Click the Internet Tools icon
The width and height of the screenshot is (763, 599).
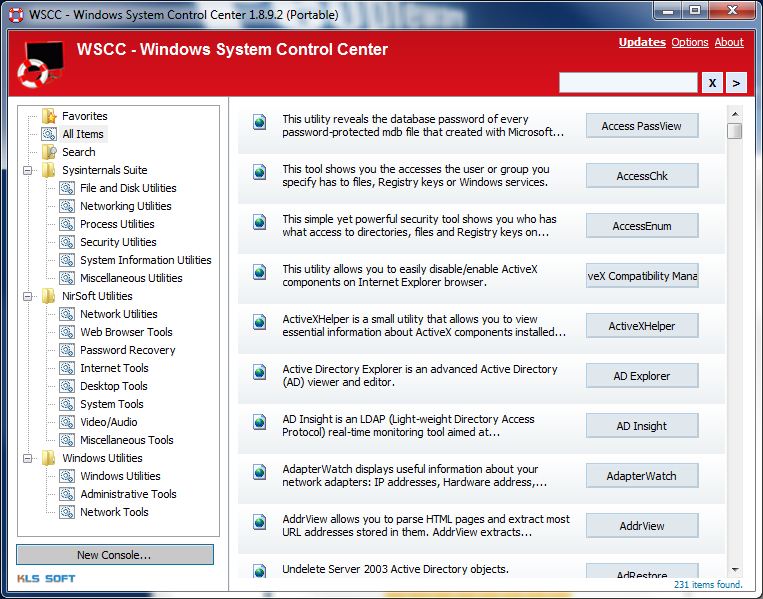[67, 368]
